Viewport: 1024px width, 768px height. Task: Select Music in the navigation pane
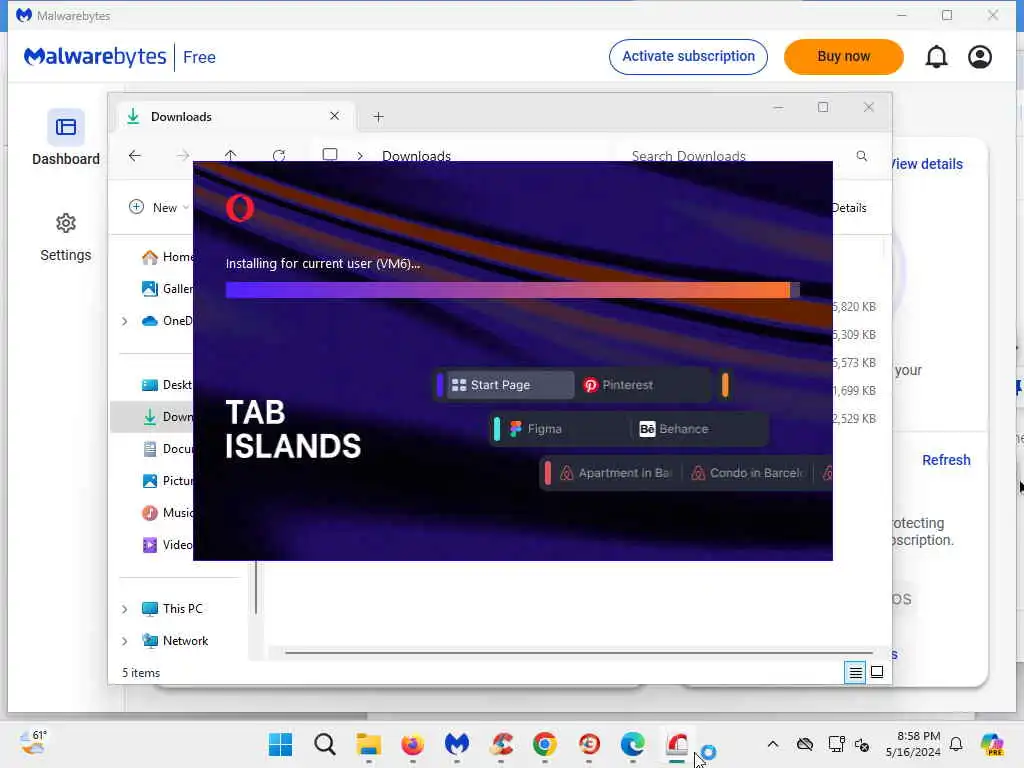pyautogui.click(x=167, y=513)
